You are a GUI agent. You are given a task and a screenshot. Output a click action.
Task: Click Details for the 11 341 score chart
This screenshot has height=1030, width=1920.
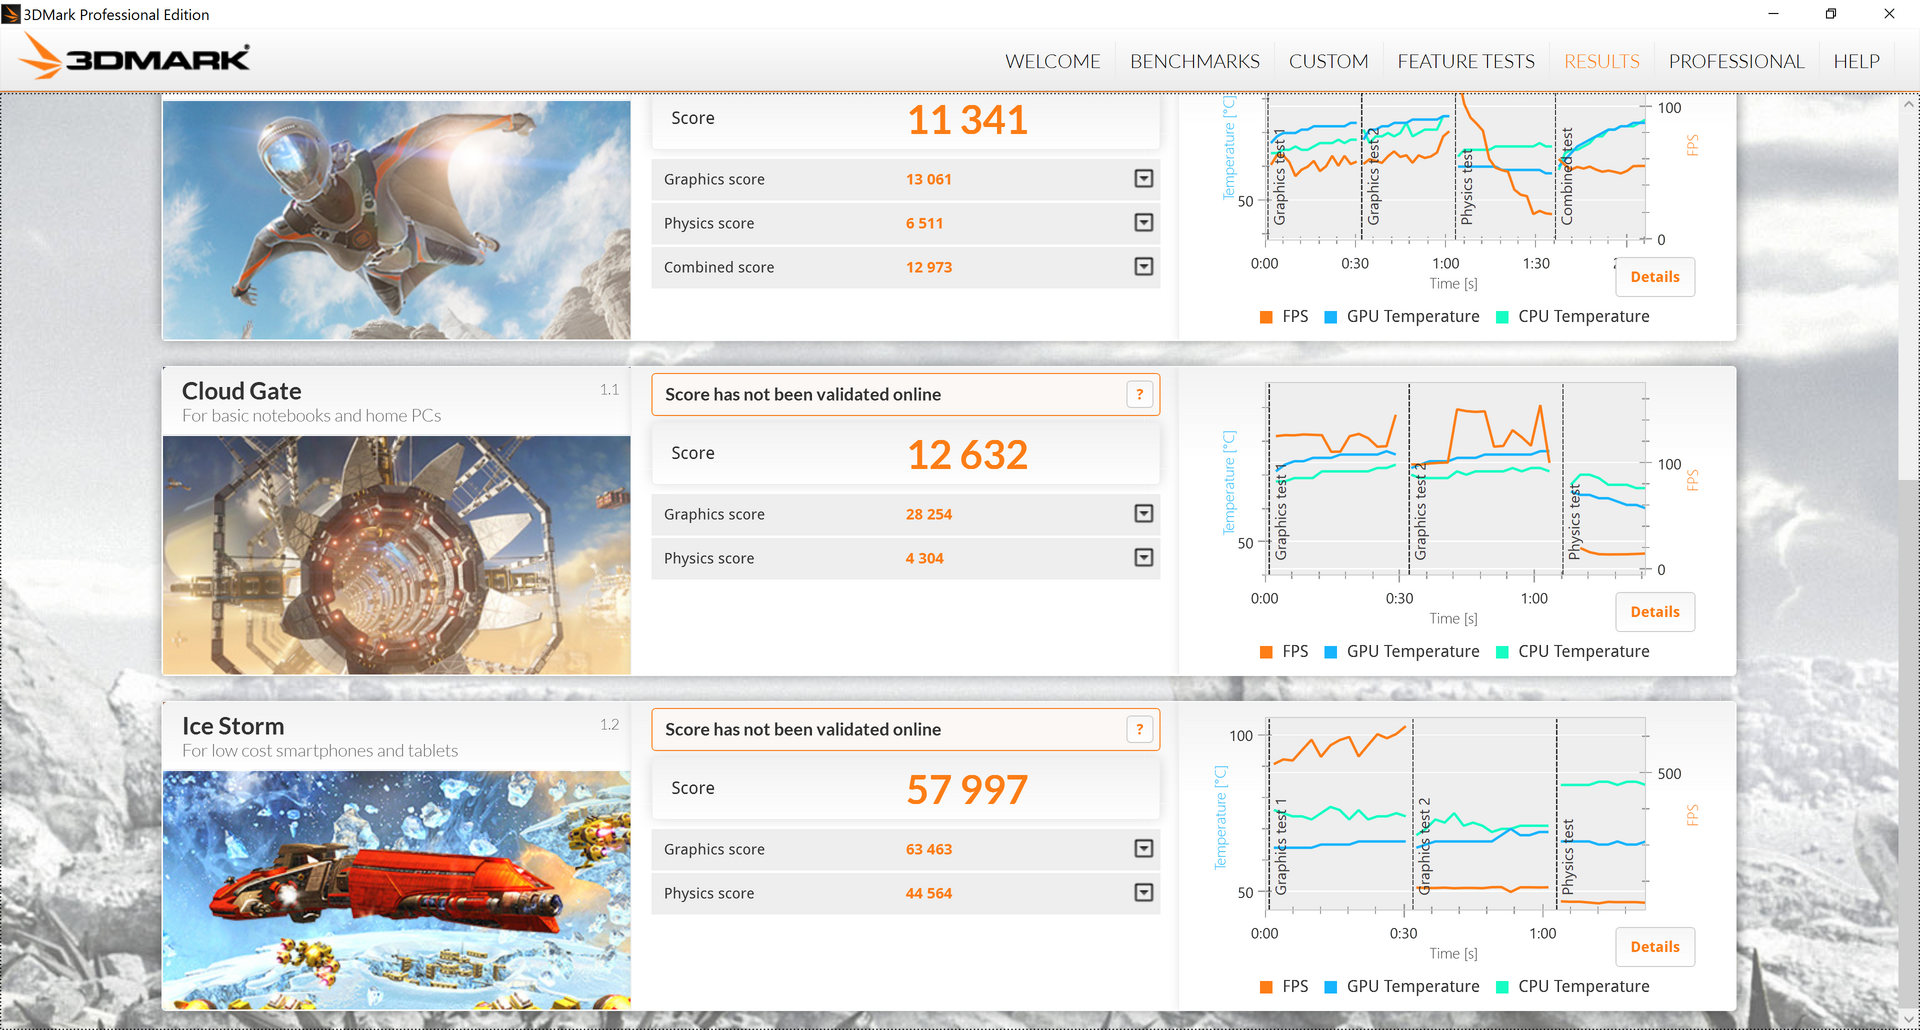click(x=1655, y=277)
